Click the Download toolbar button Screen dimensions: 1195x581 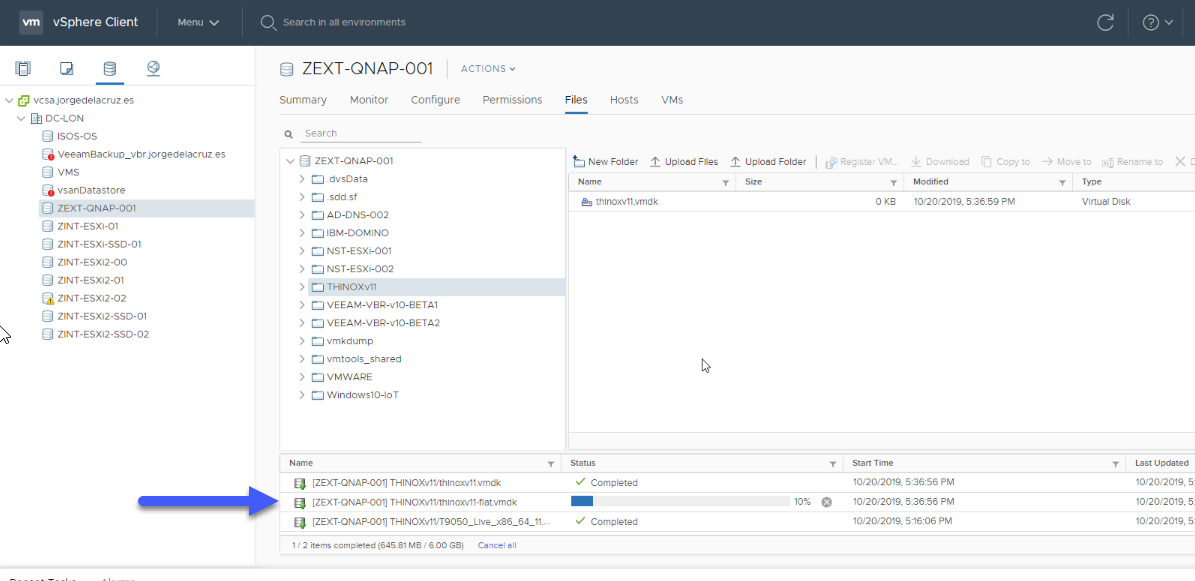tap(940, 162)
